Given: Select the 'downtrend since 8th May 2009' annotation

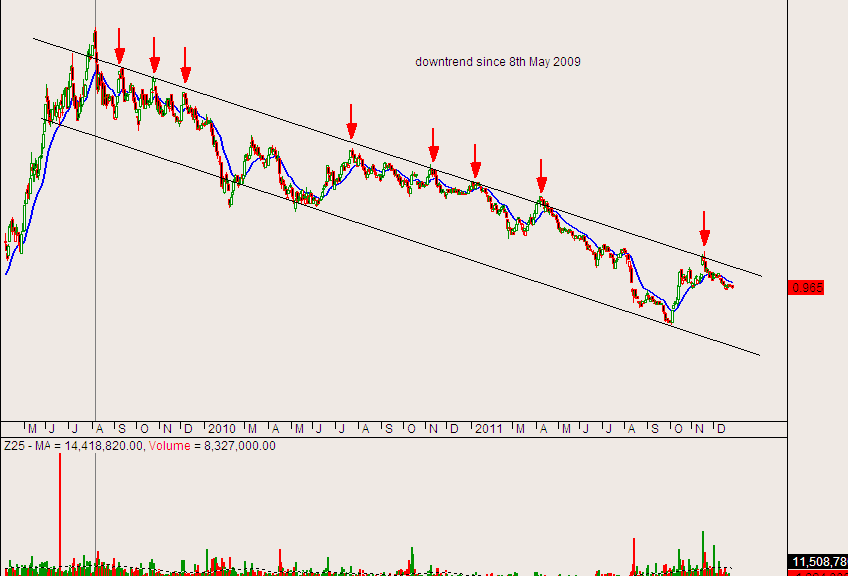Looking at the screenshot, I should (498, 62).
